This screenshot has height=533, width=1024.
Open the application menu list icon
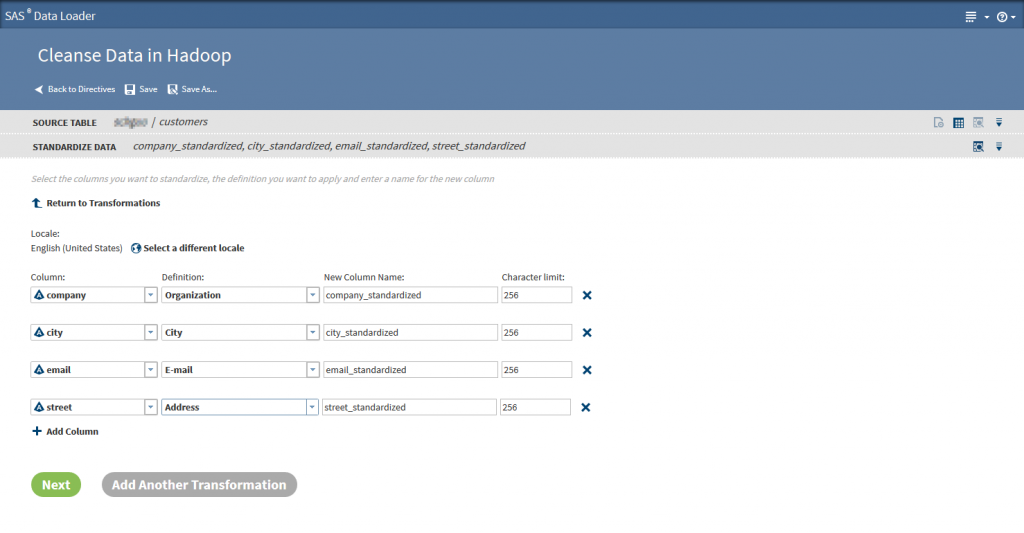point(970,17)
